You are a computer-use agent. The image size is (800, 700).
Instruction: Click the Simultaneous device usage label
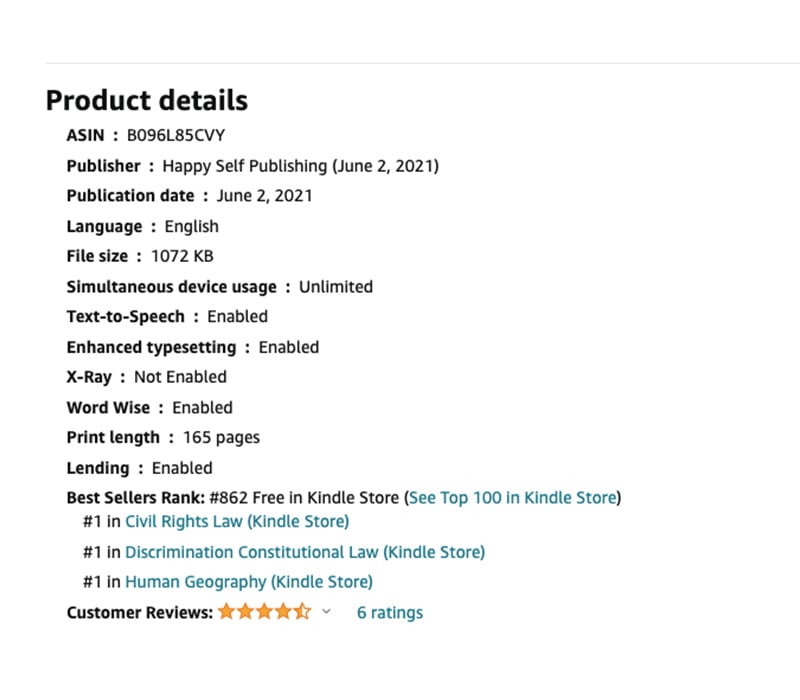click(x=171, y=287)
